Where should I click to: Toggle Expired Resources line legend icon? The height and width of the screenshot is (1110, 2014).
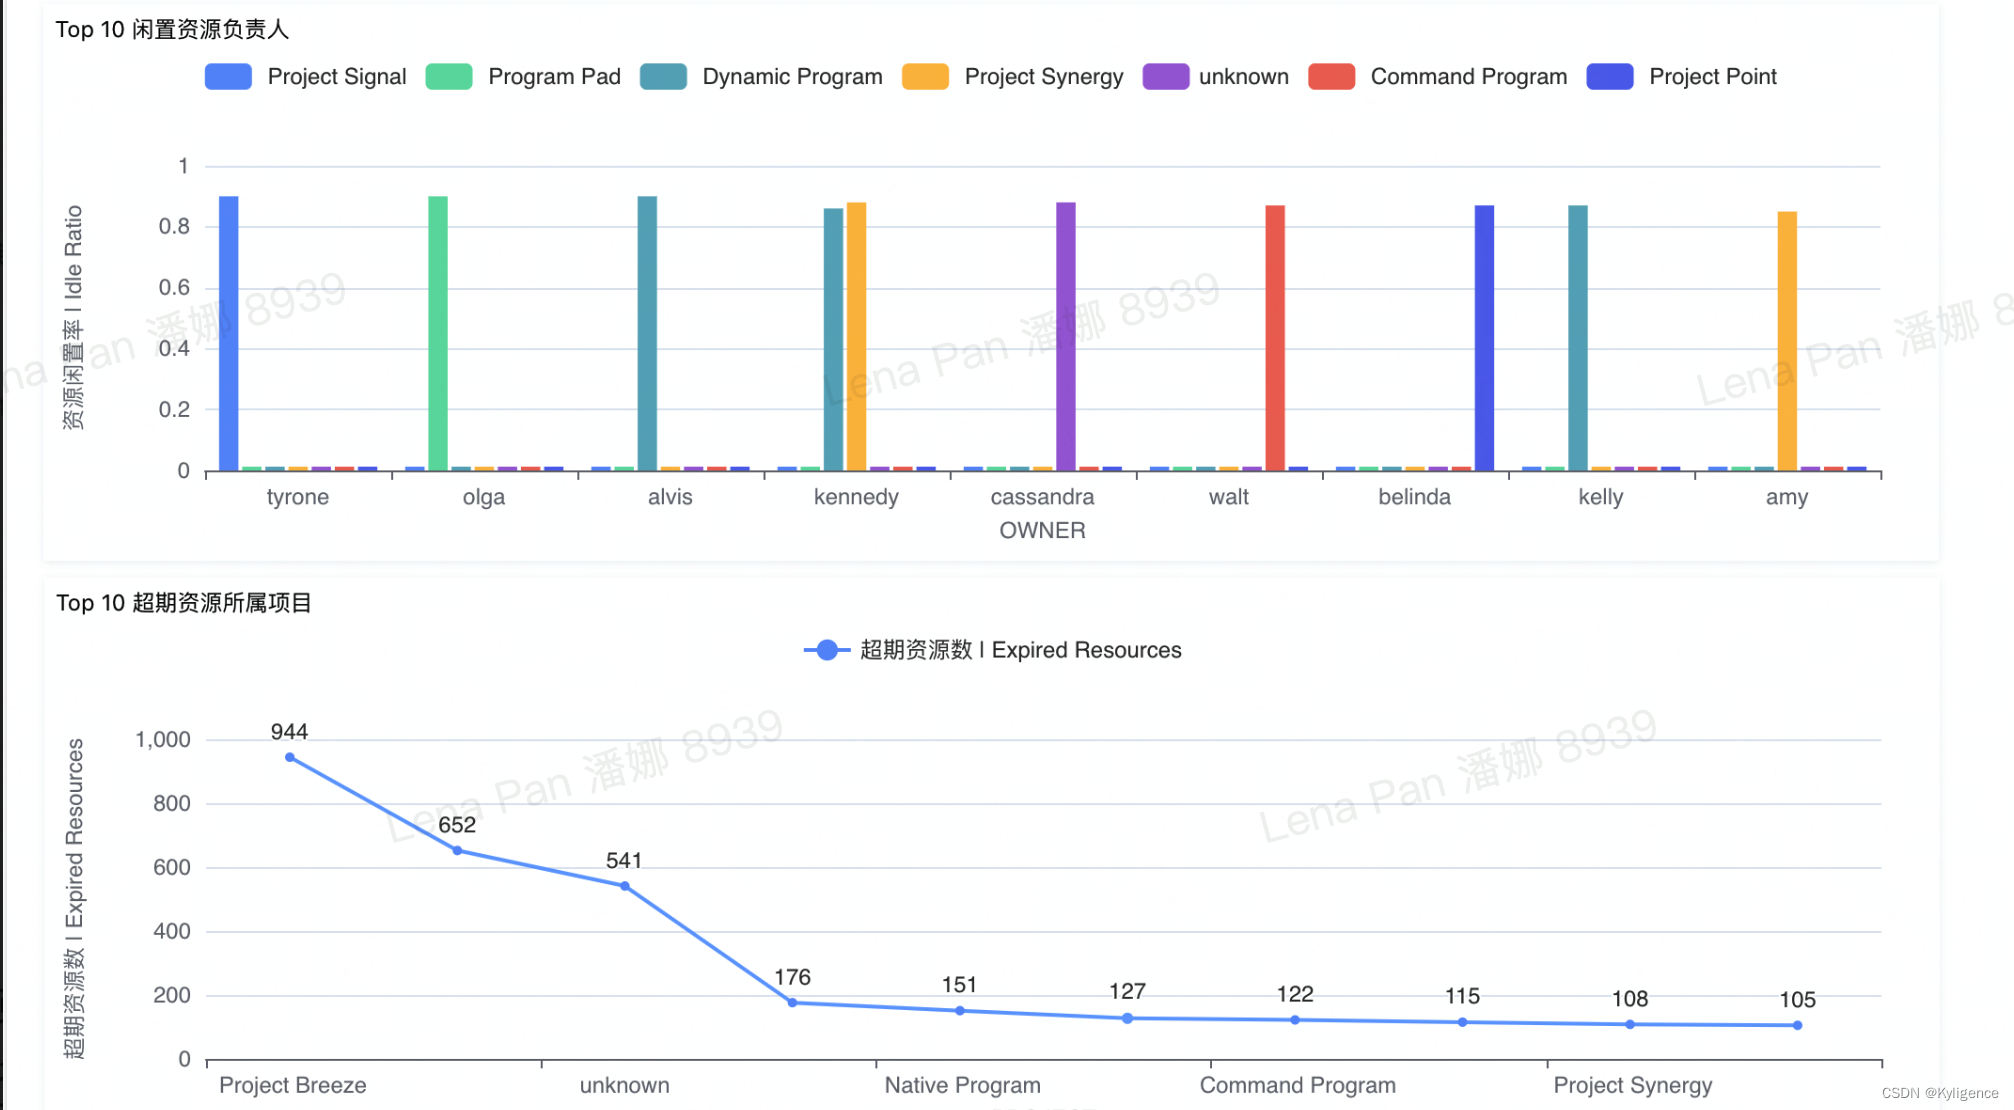pos(827,650)
